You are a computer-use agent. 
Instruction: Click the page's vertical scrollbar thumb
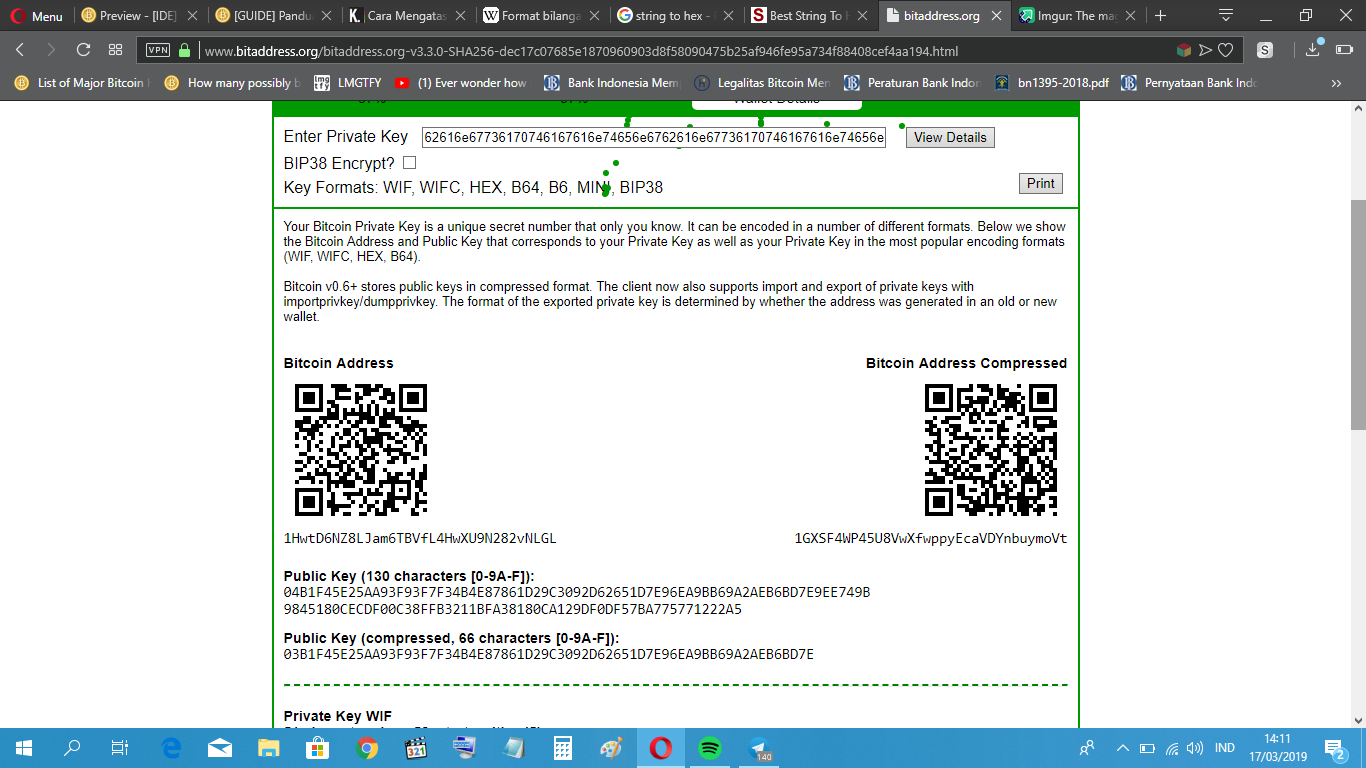point(1358,315)
